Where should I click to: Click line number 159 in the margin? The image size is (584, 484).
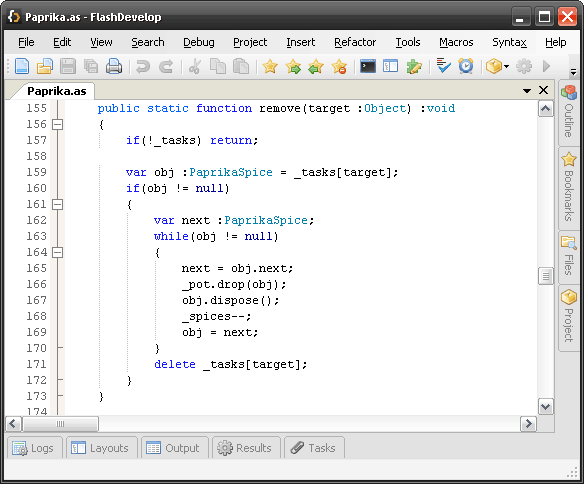(36, 172)
